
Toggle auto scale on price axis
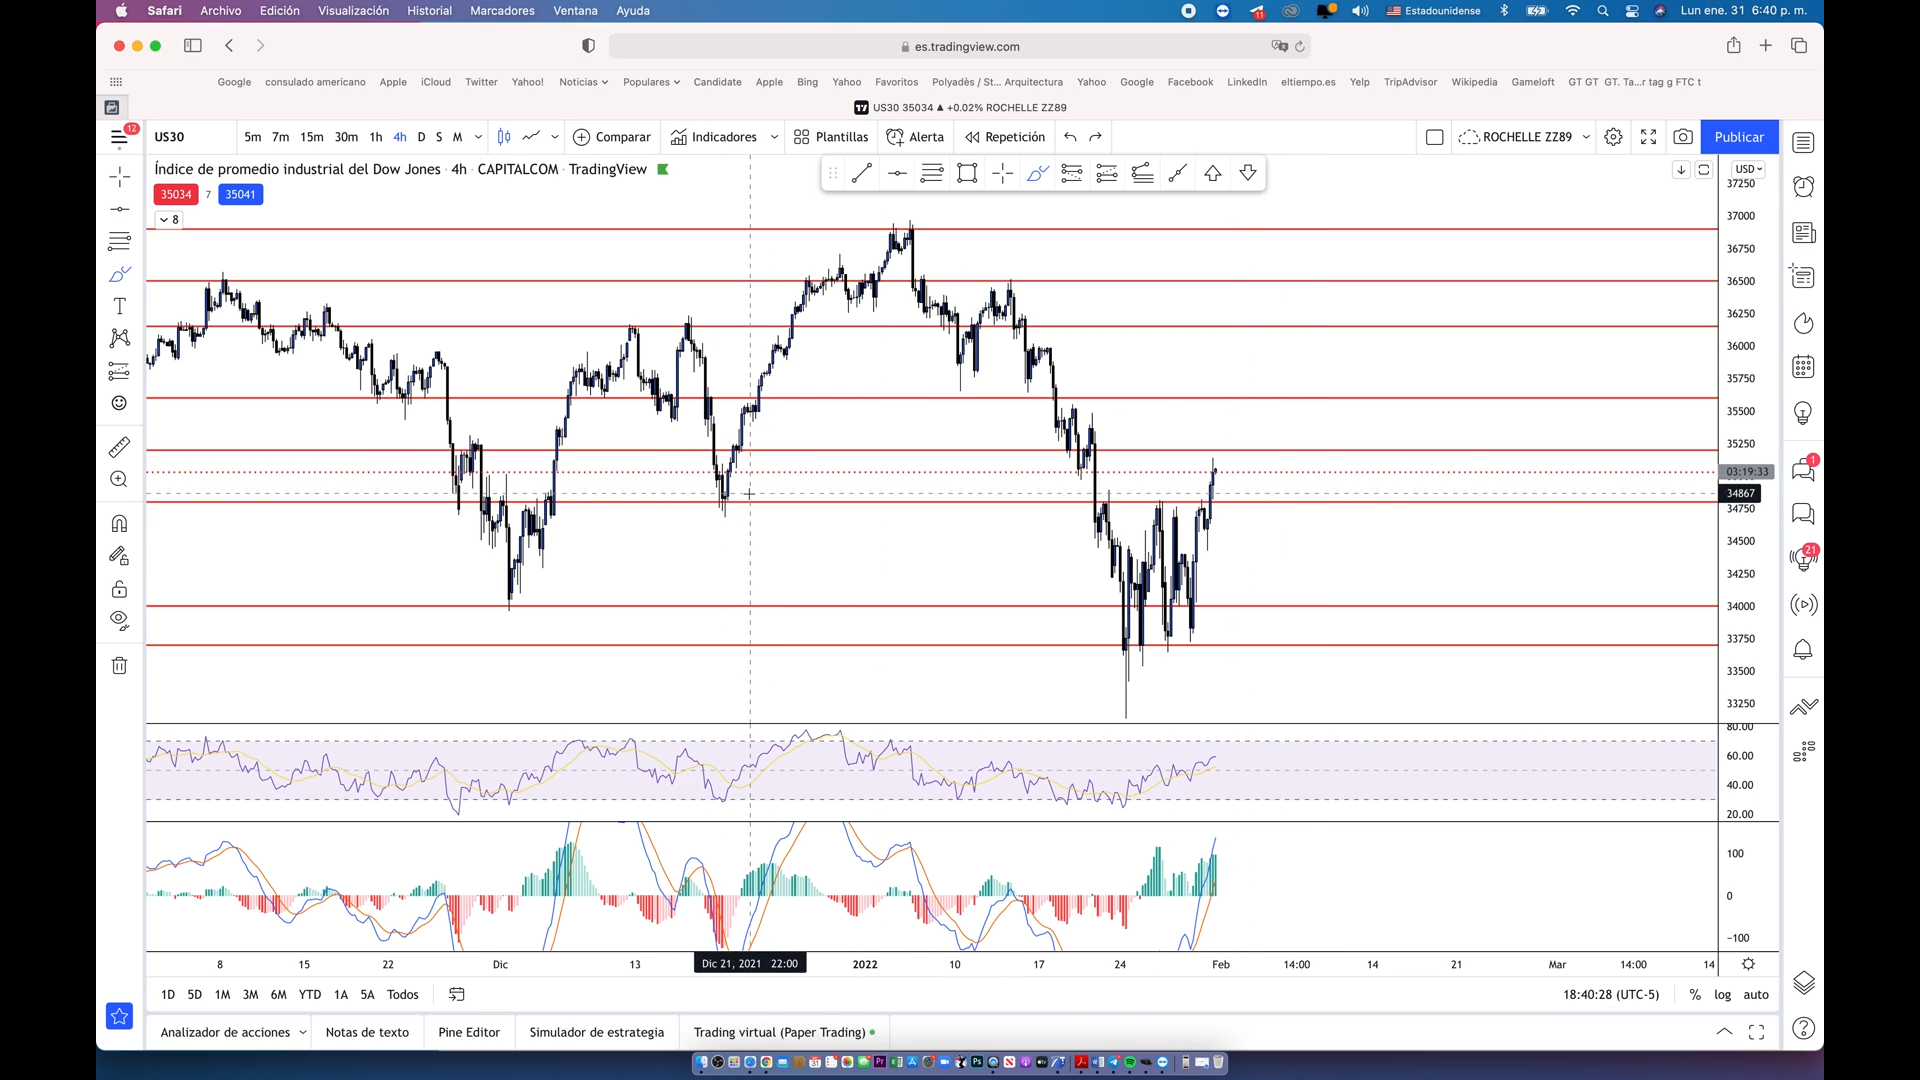click(1756, 995)
